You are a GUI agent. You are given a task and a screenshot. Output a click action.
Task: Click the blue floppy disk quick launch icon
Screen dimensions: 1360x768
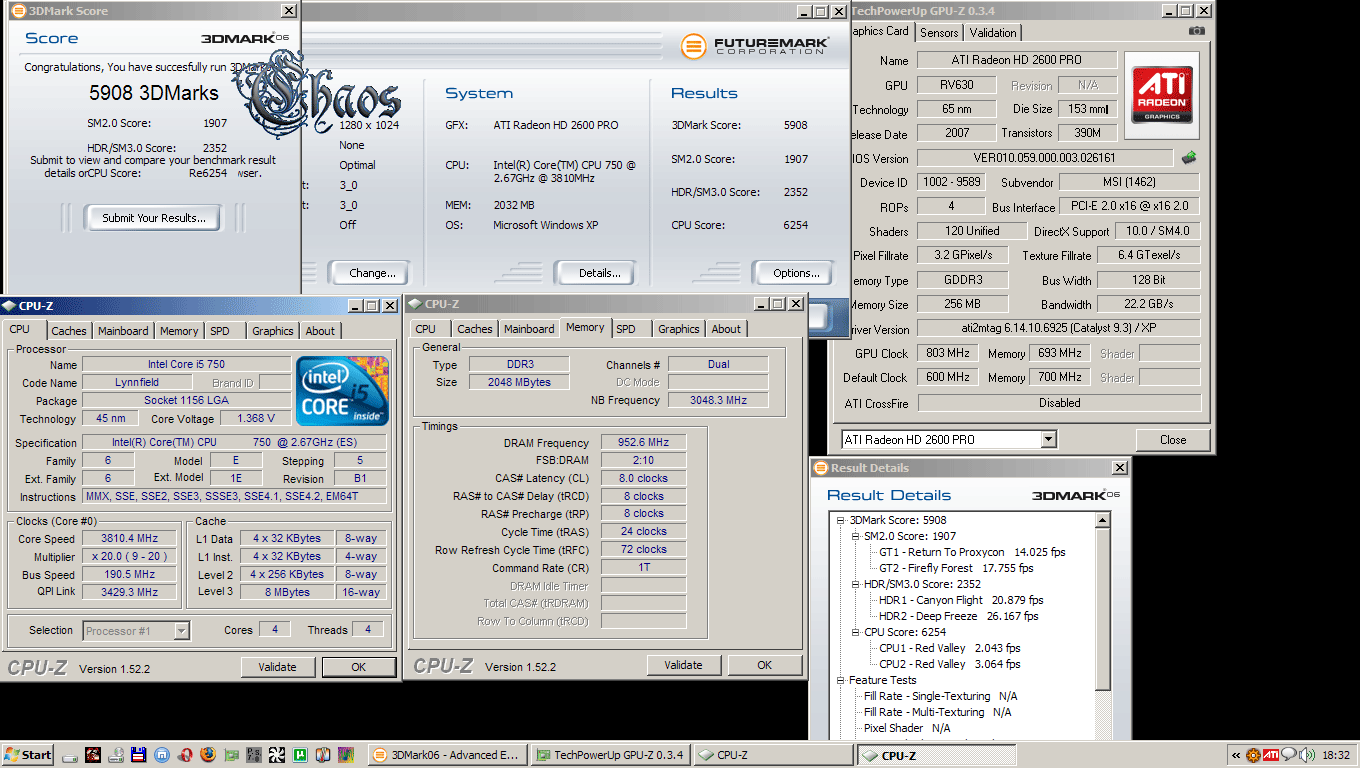(138, 755)
